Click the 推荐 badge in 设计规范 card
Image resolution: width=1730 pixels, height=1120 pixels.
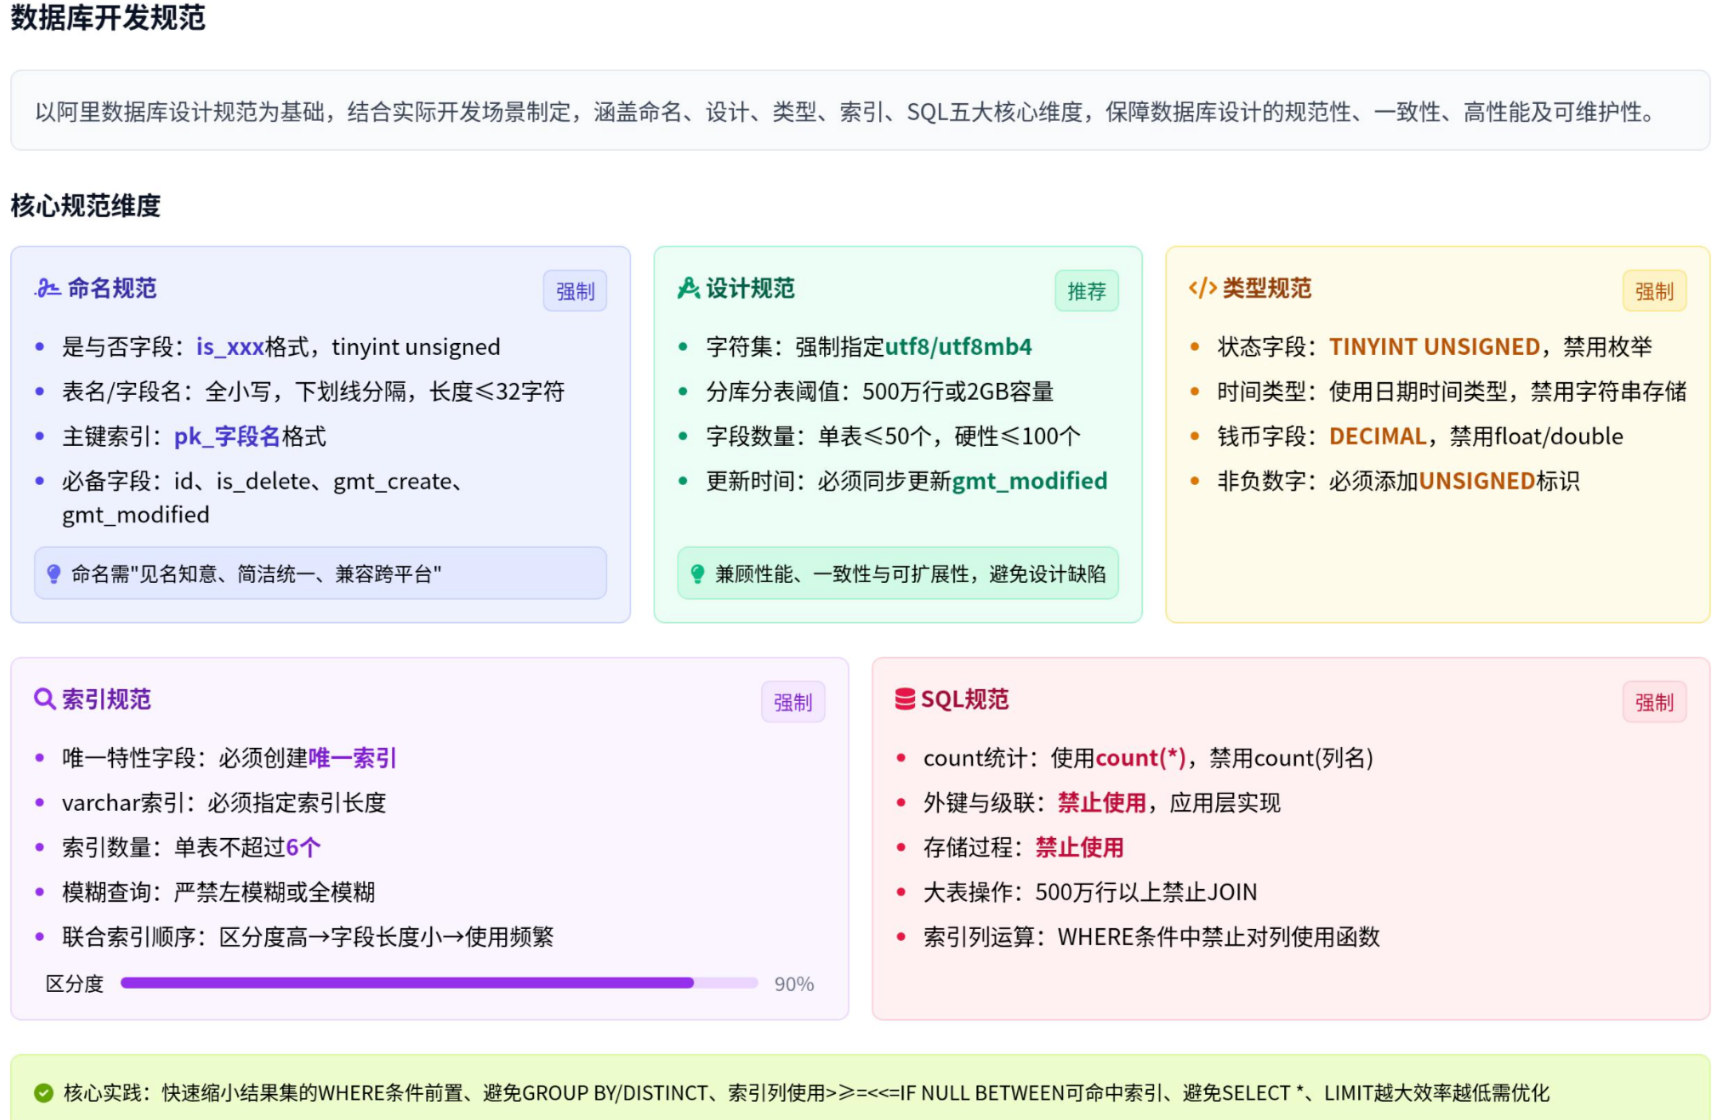(1086, 291)
